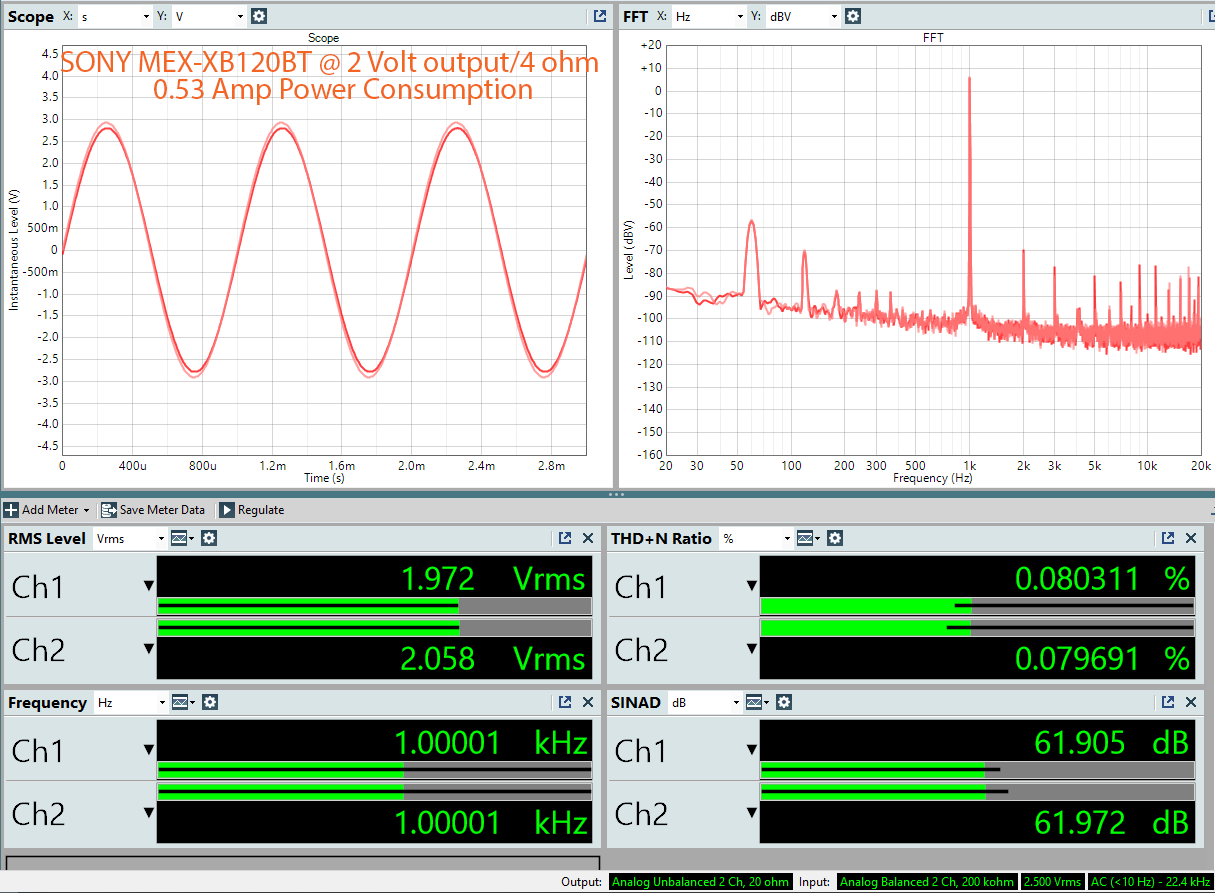Screen dimensions: 1215x893
Task: Click the Add Meter plus icon
Action: 11,510
